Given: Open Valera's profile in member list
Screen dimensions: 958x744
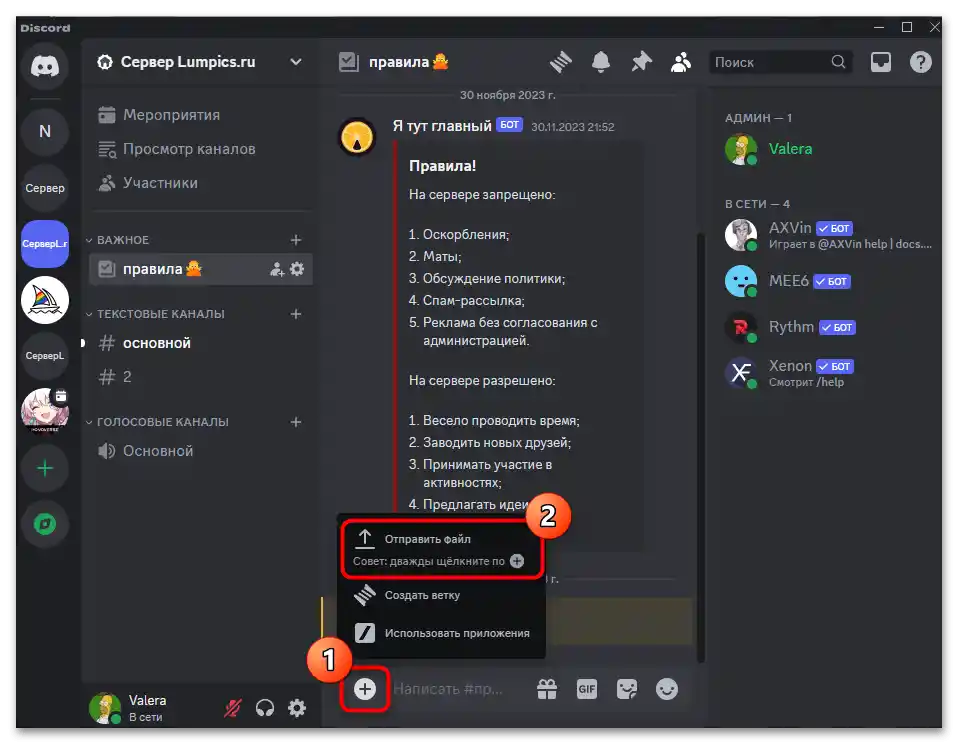Looking at the screenshot, I should coord(828,149).
